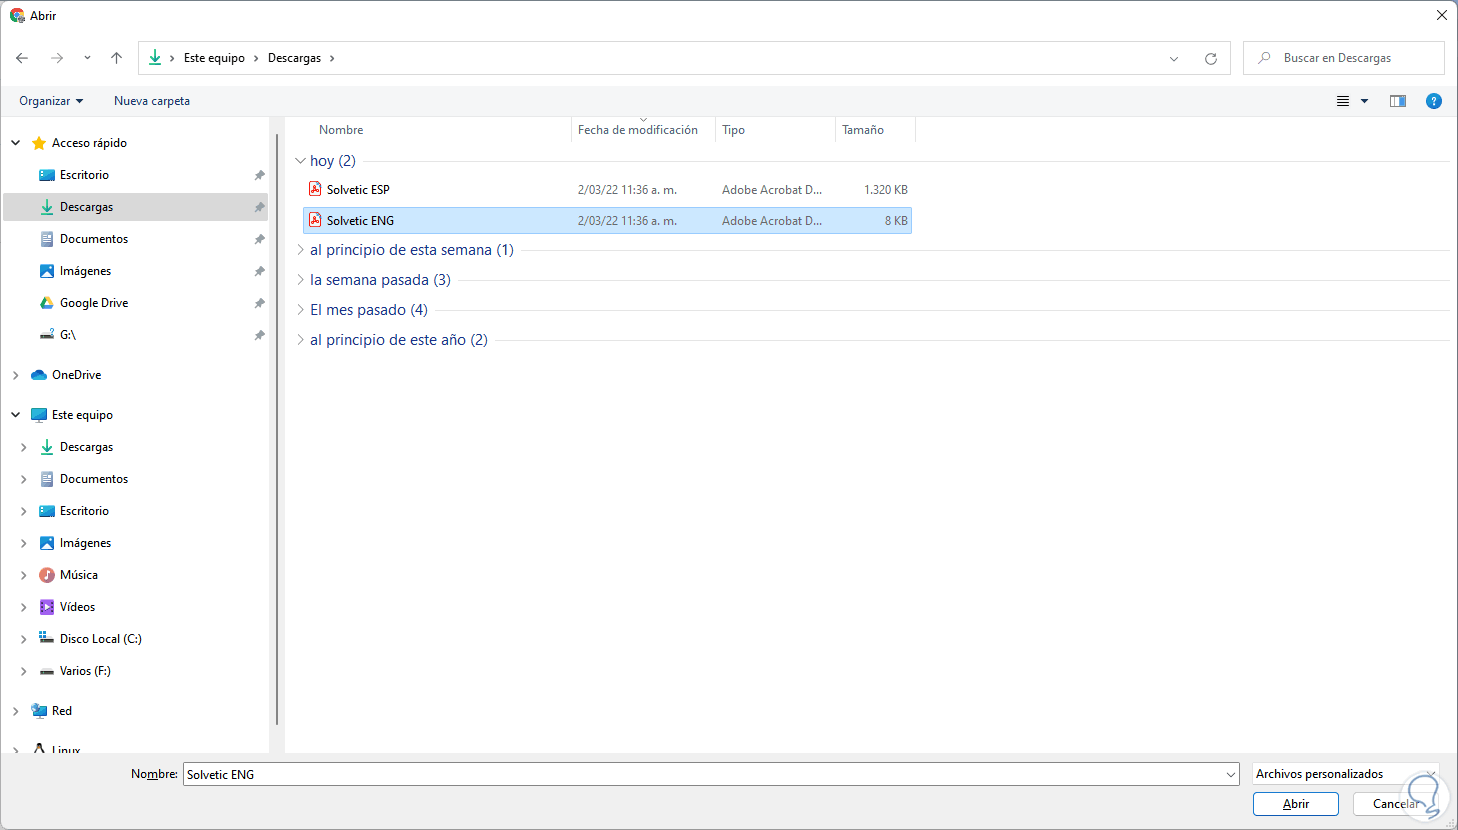Select 'Este equipo' in the address path
Viewport: 1458px width, 830px height.
214,58
